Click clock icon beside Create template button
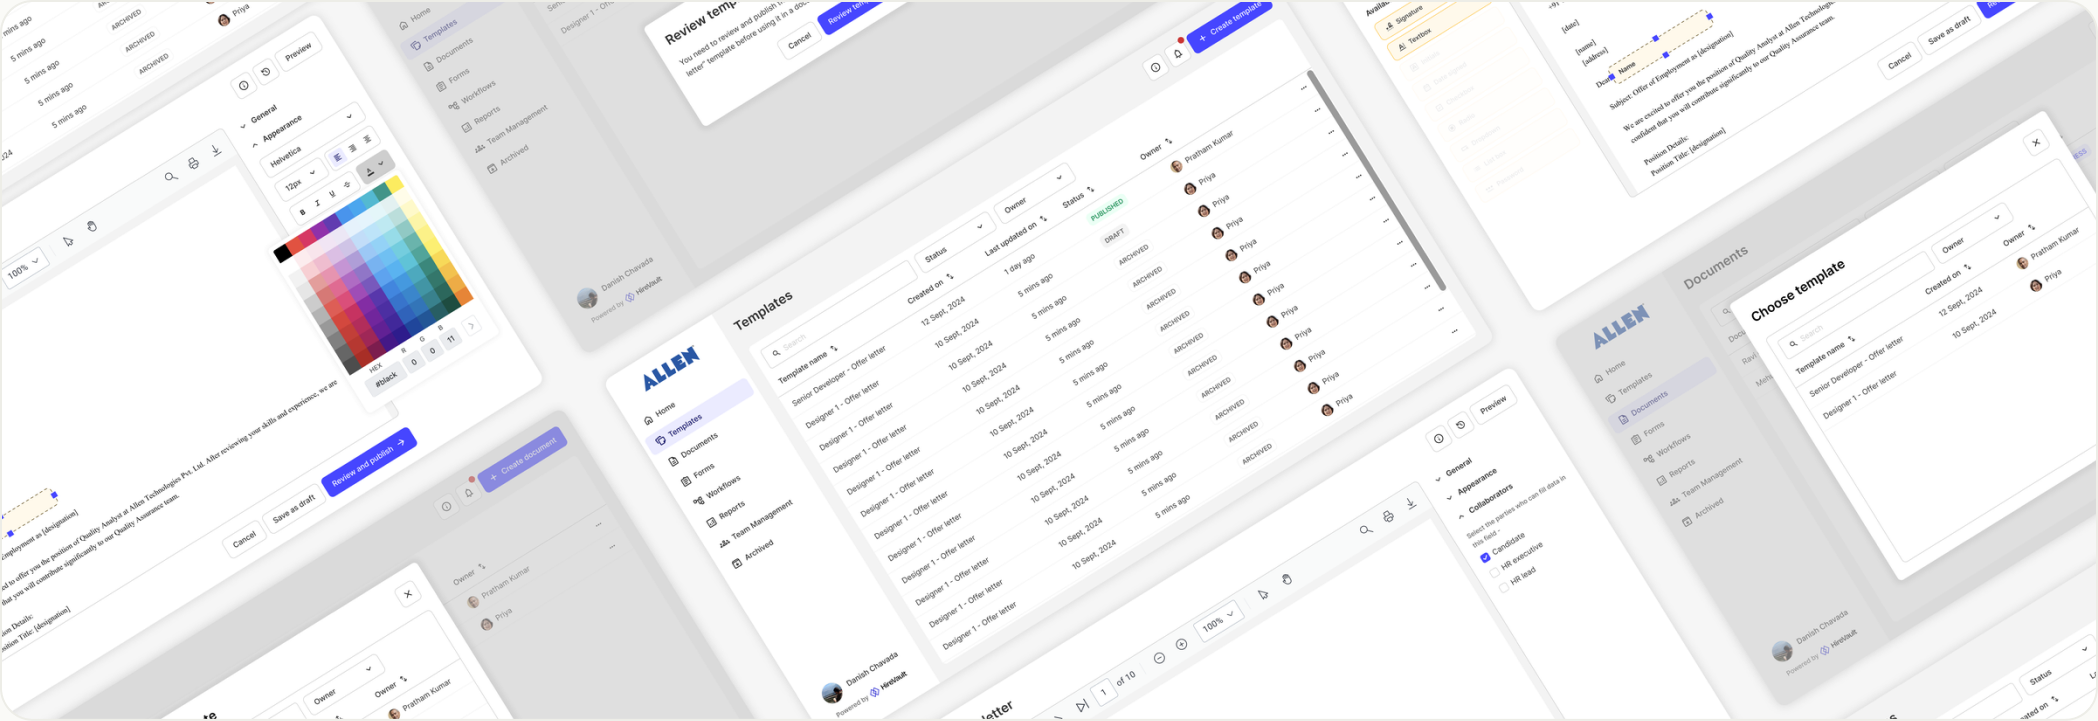Image resolution: width=2098 pixels, height=721 pixels. [x=1155, y=68]
